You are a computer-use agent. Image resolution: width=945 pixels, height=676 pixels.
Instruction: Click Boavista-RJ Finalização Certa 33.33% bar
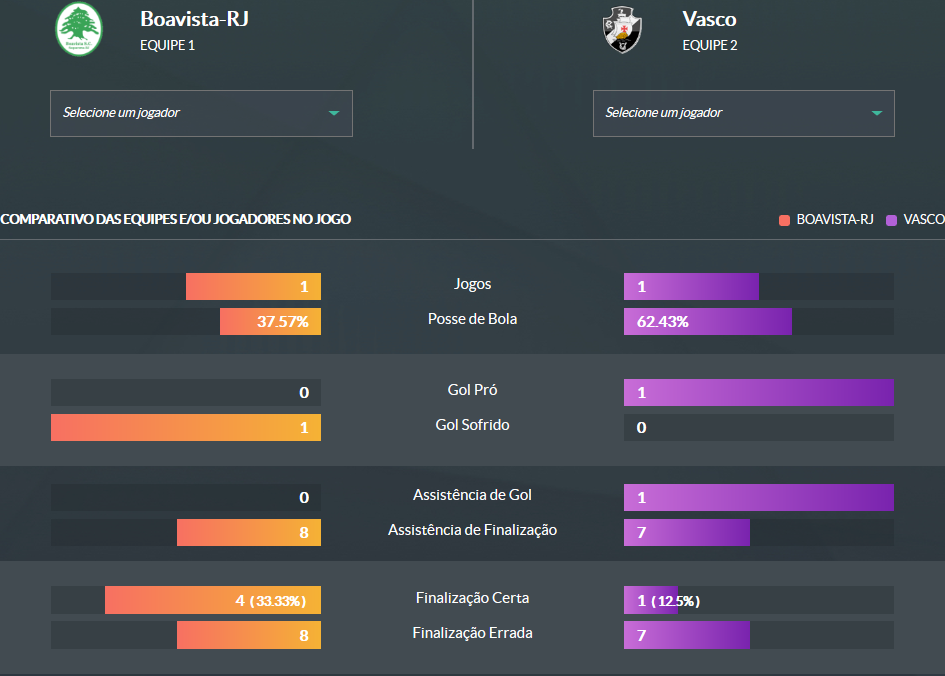213,600
